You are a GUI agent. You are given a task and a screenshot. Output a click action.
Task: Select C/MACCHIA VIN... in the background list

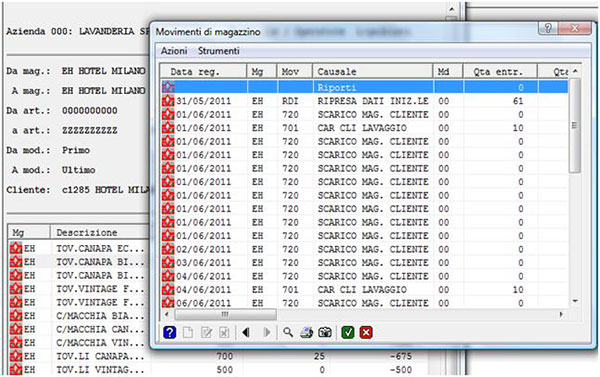(x=101, y=343)
